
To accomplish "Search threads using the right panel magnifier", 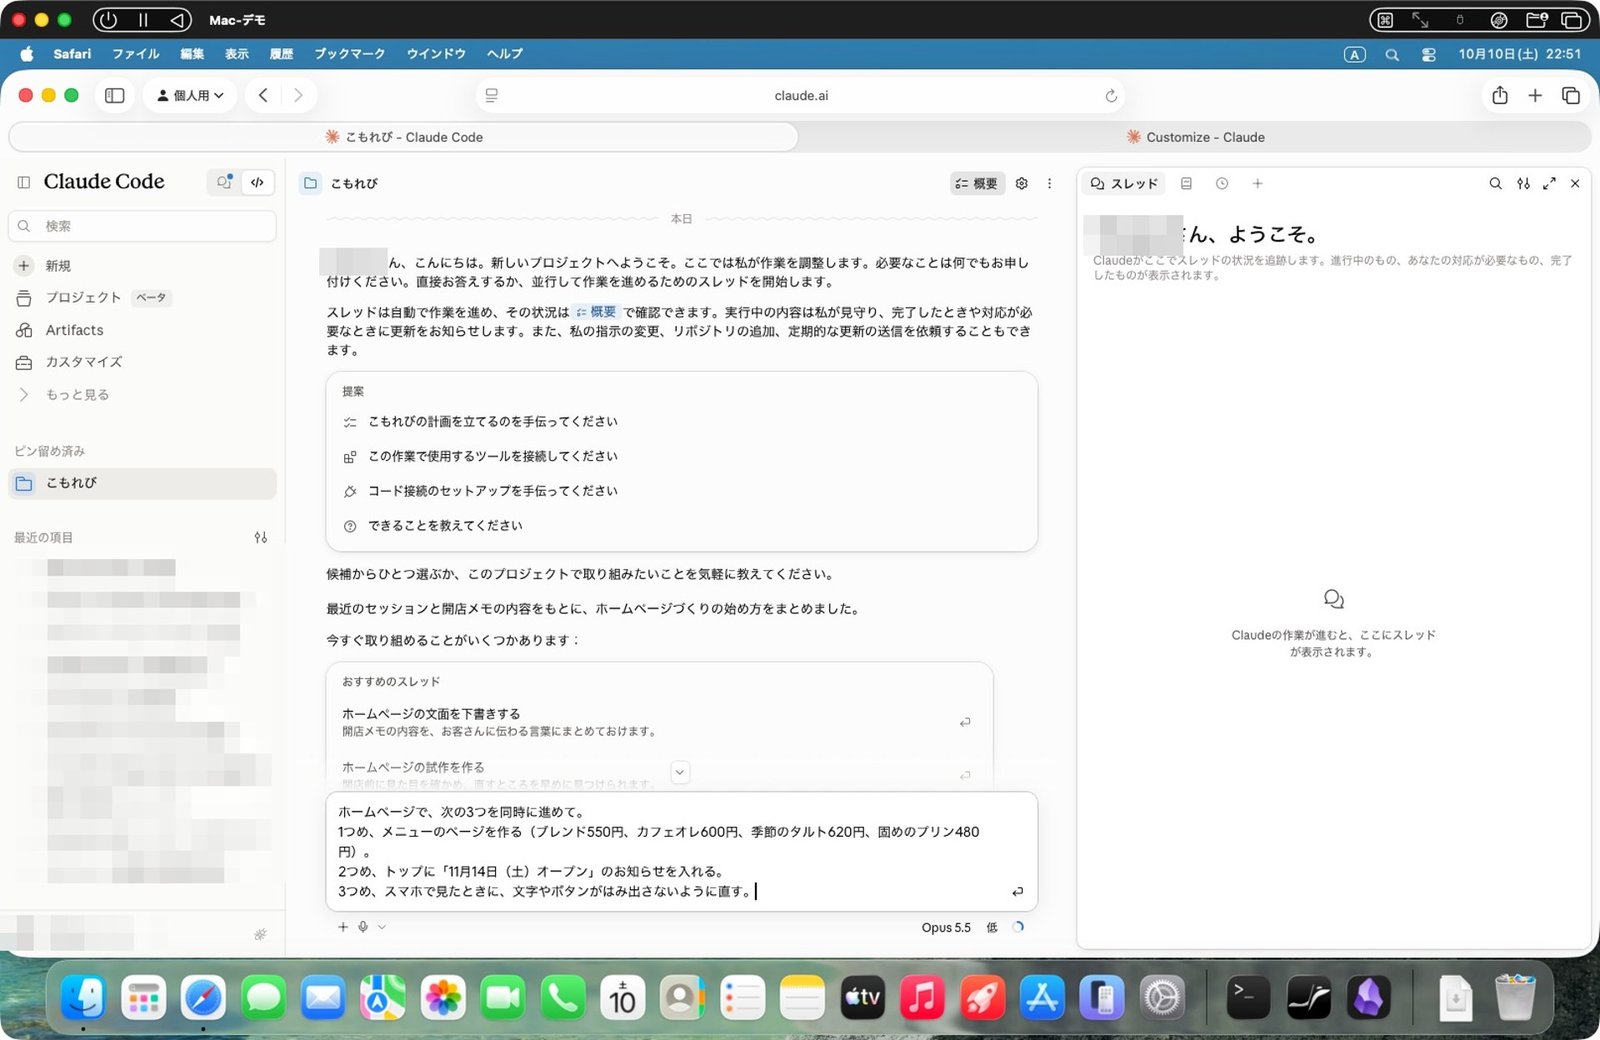I will [1495, 183].
